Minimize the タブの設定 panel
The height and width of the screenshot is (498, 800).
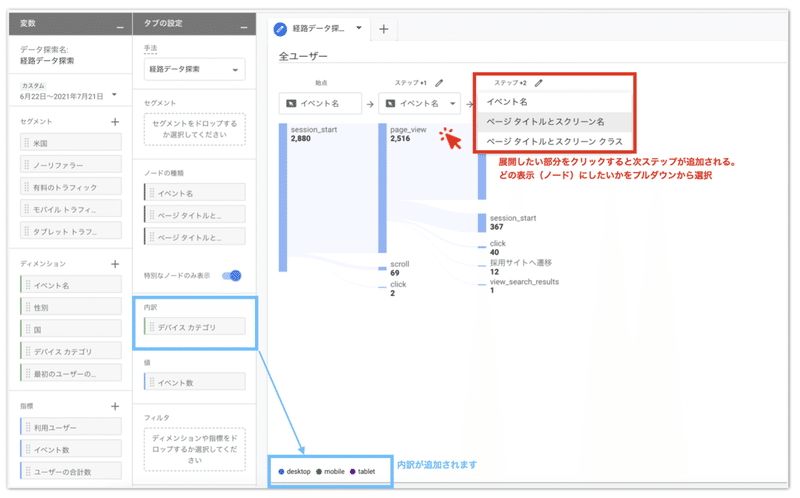coord(244,27)
